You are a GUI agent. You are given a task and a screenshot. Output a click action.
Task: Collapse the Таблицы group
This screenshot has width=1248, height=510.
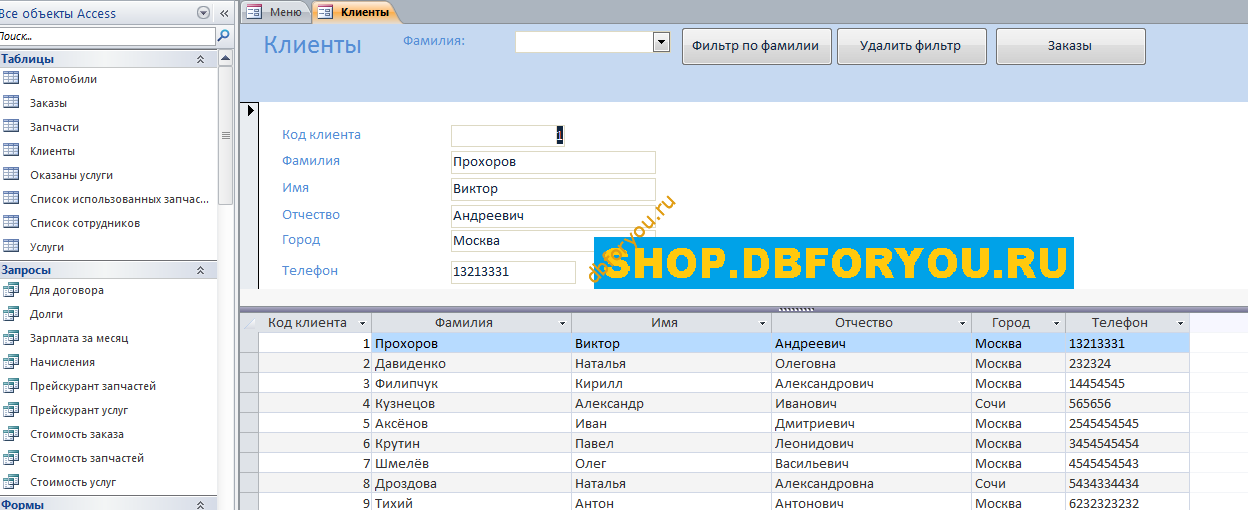[200, 59]
